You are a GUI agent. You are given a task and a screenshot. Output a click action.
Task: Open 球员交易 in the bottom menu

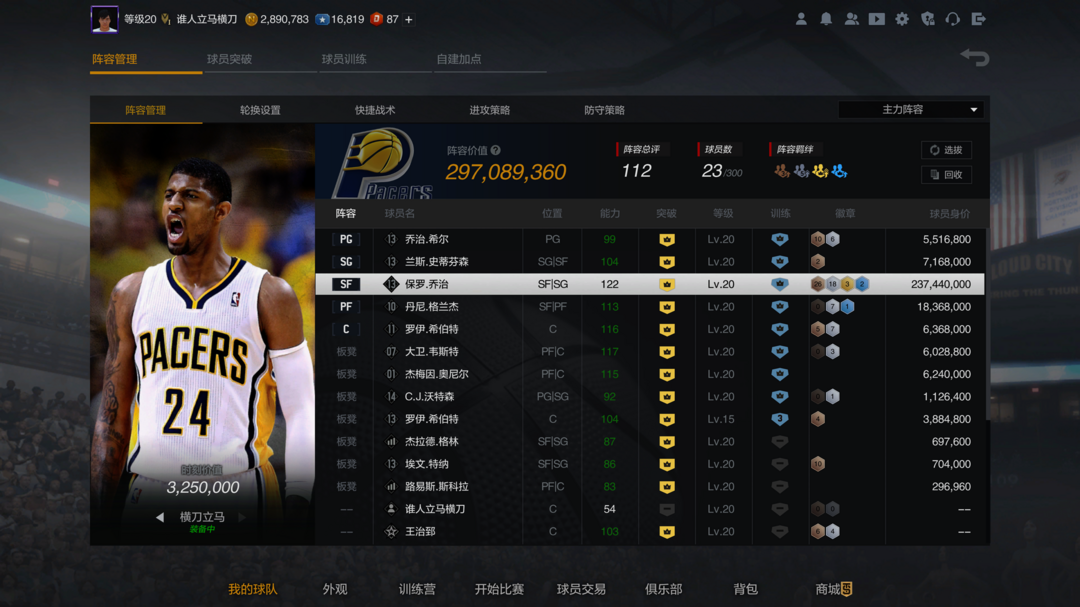click(581, 589)
